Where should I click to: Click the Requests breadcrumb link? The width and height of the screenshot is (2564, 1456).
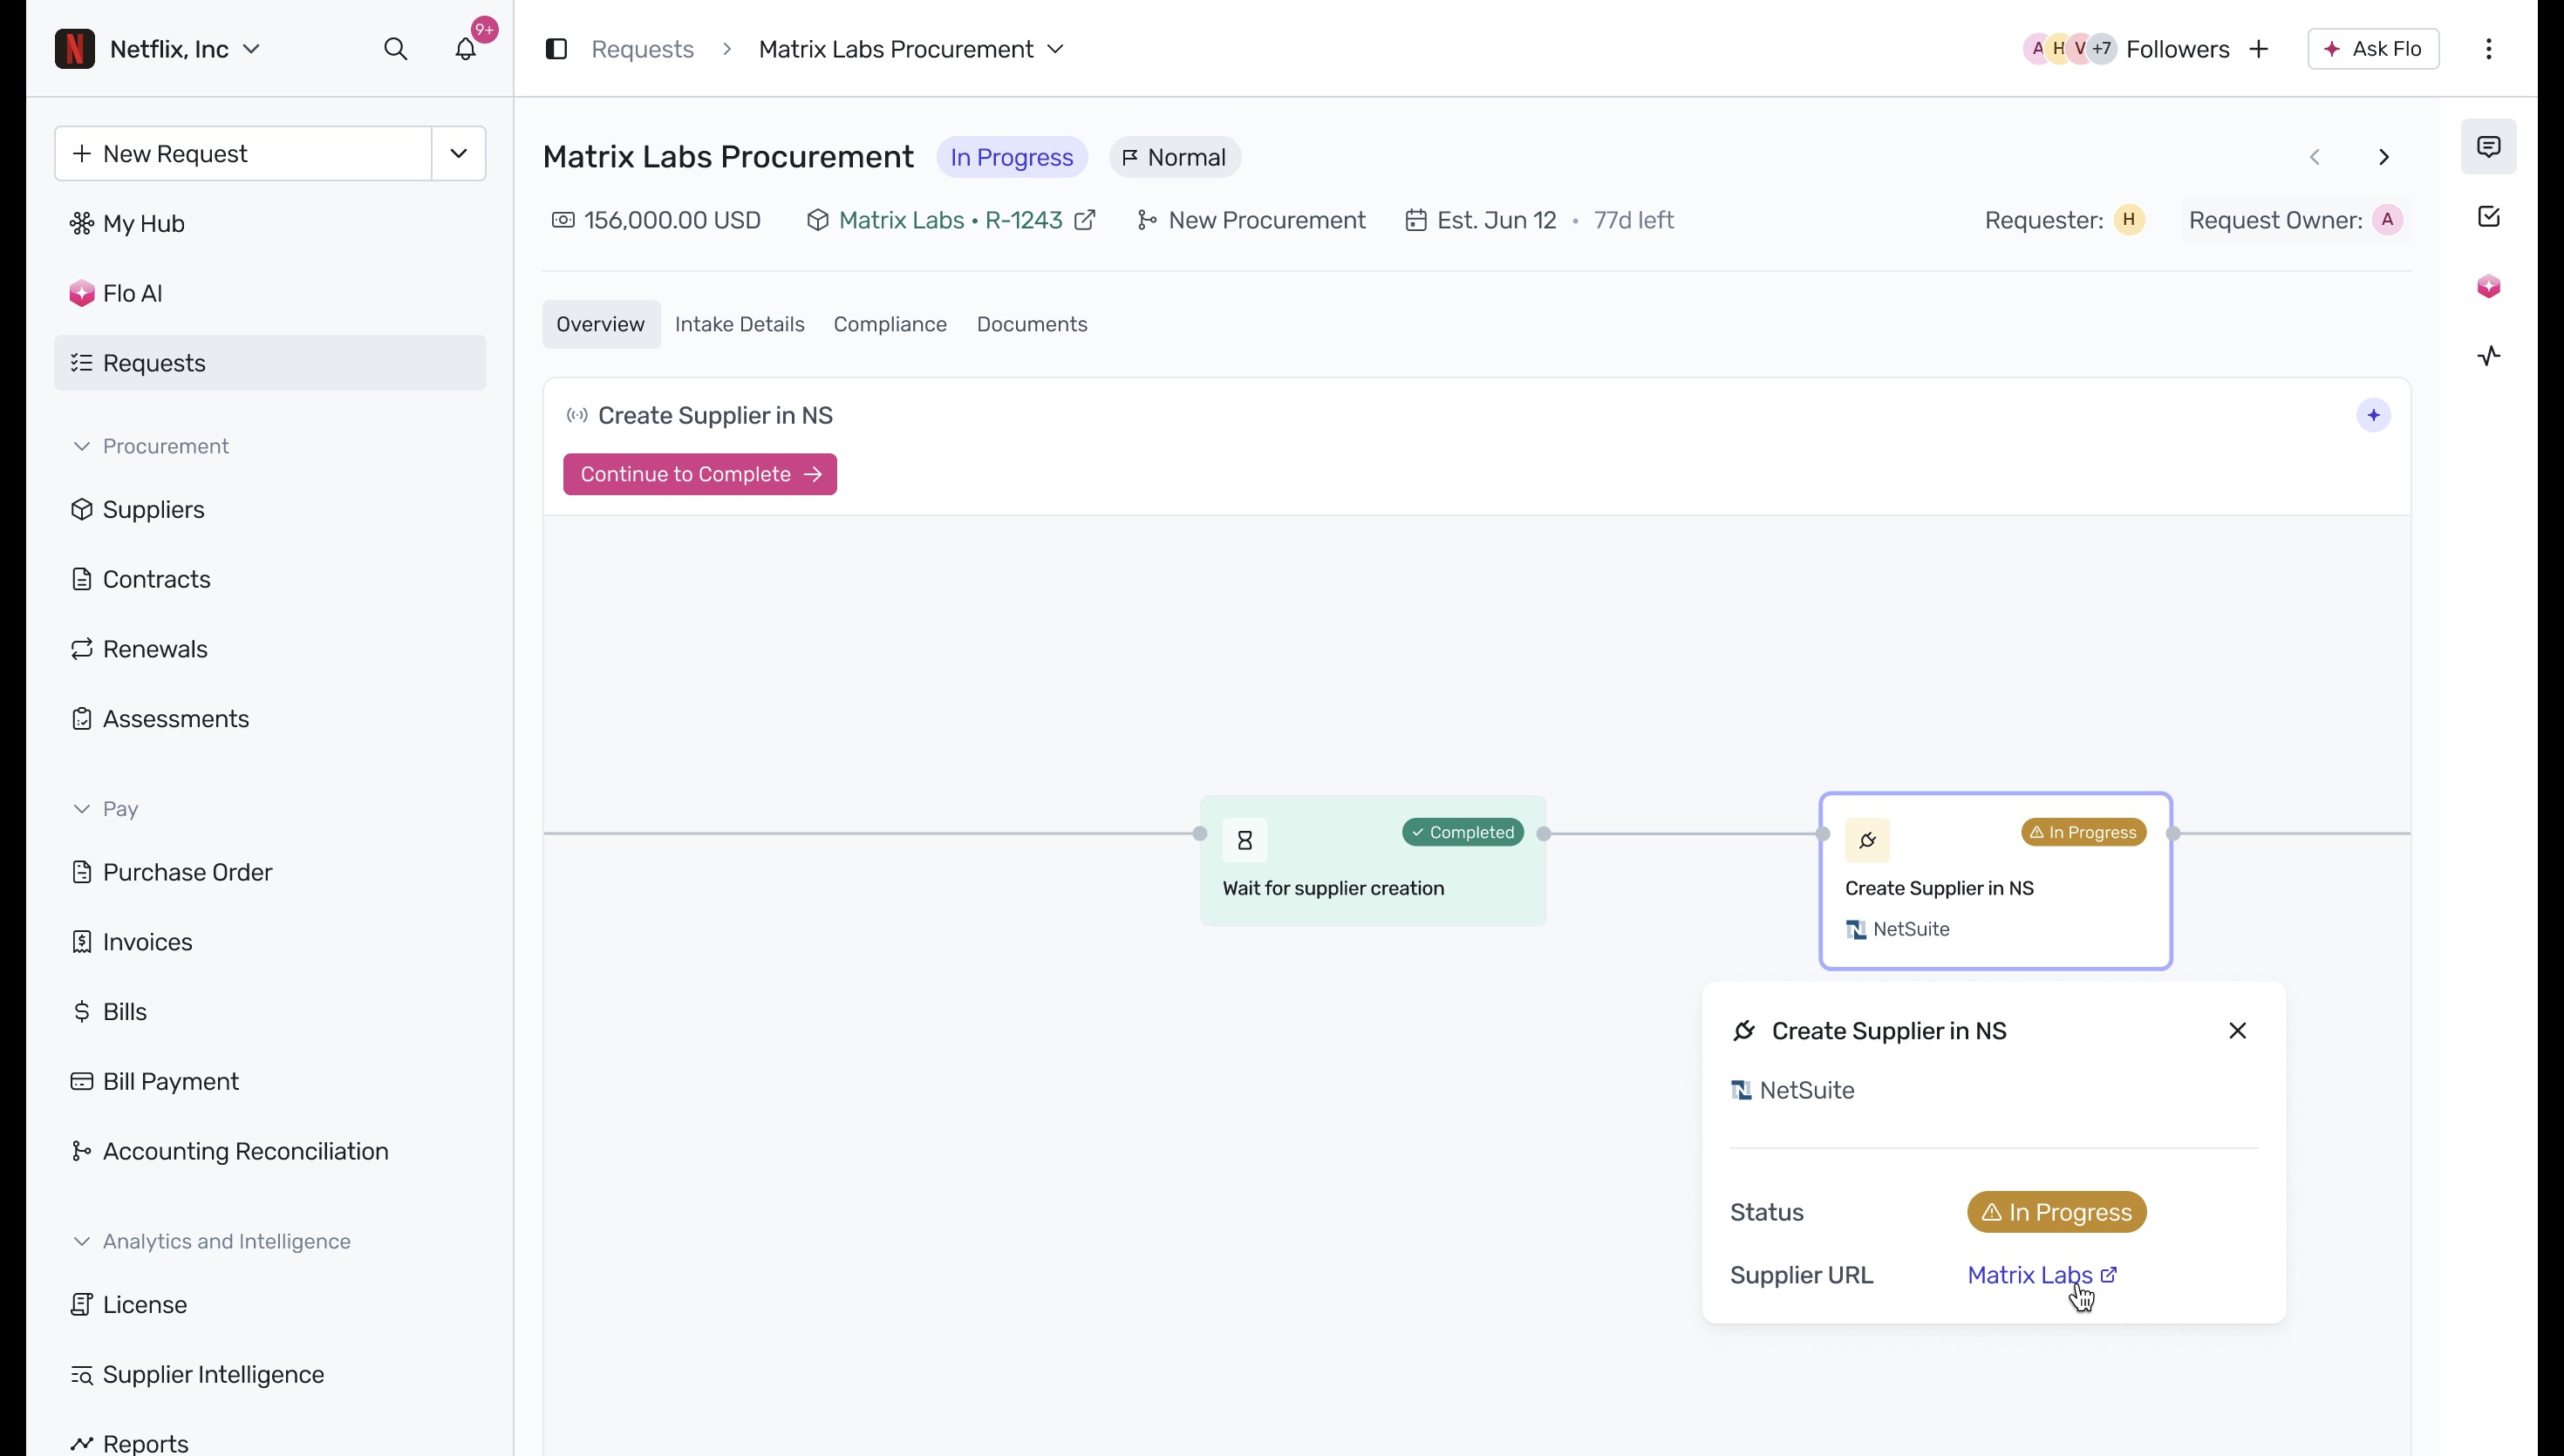[x=643, y=49]
